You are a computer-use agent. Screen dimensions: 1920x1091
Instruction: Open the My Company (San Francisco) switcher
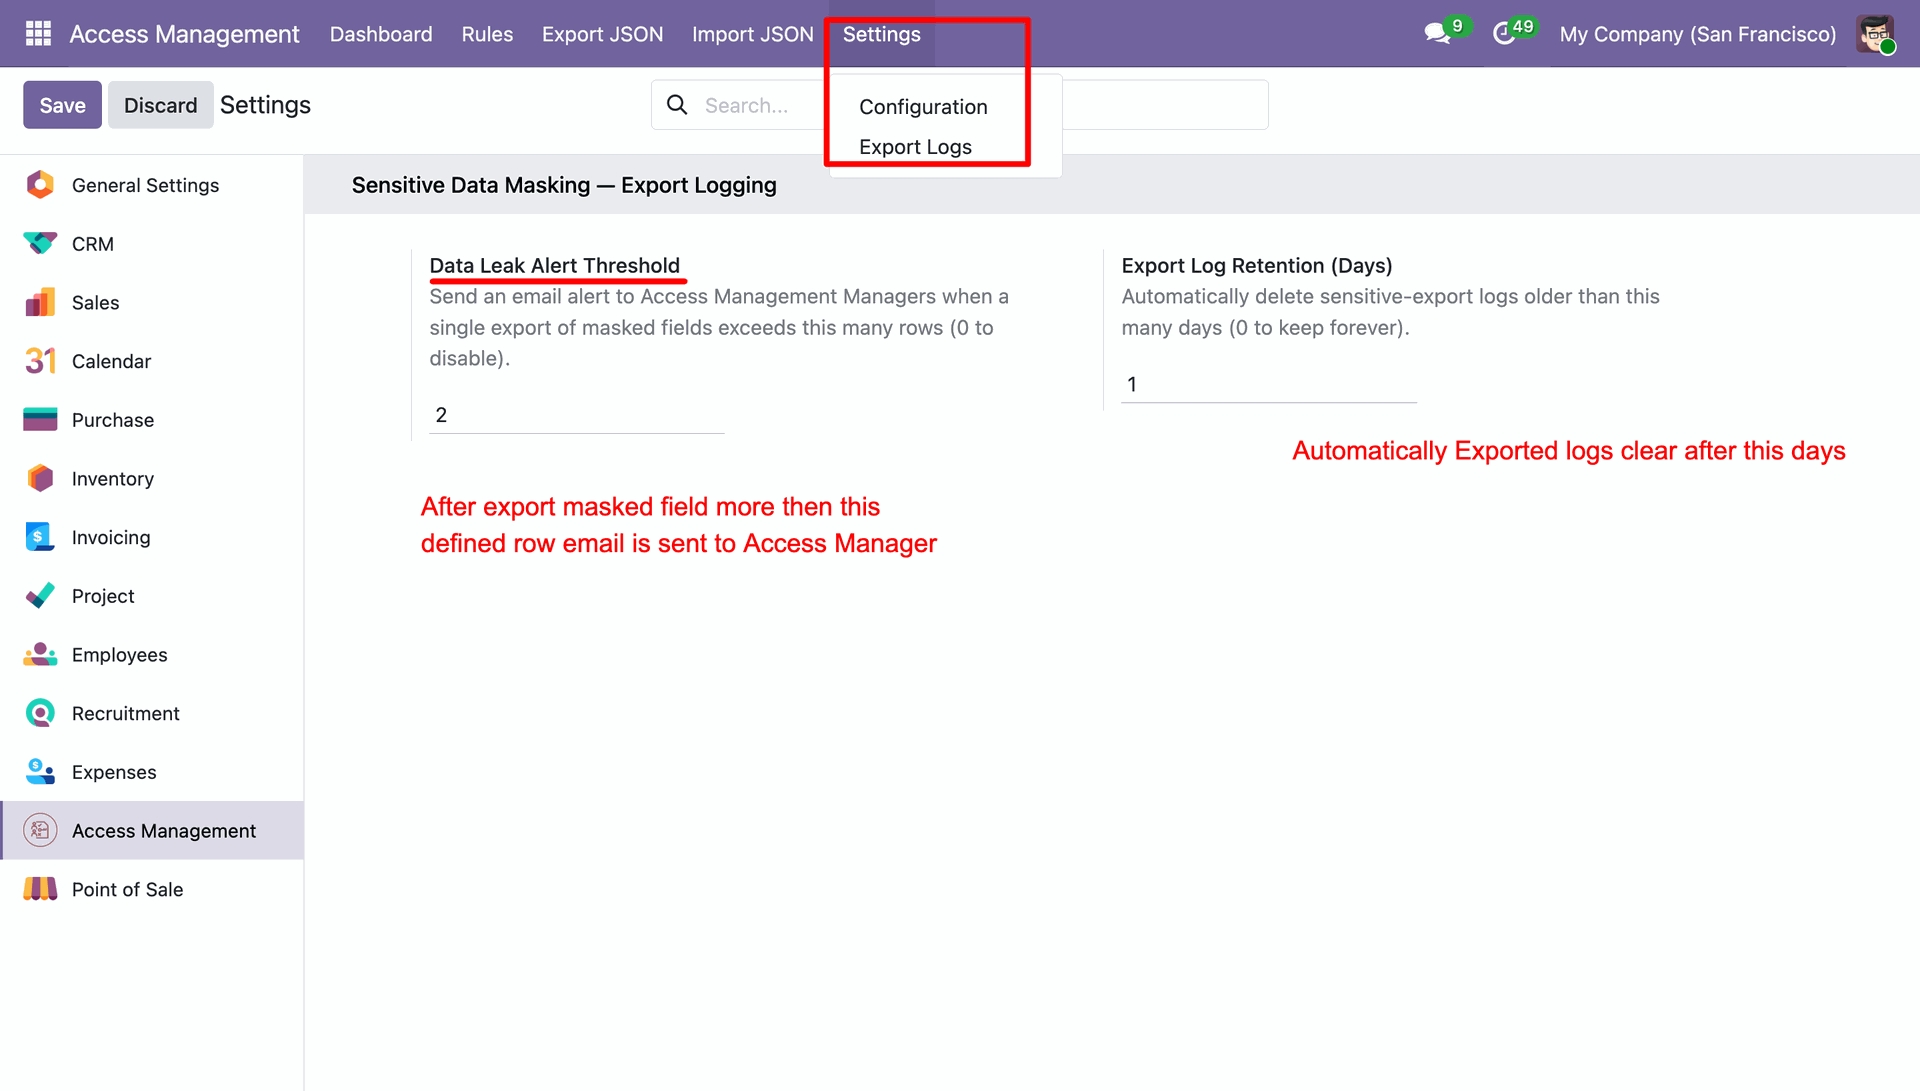tap(1697, 34)
